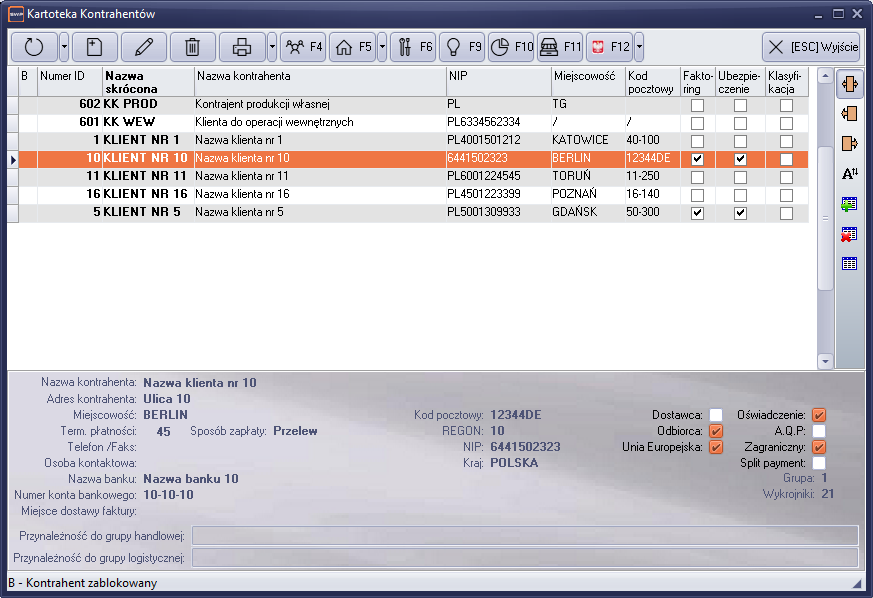Open the pie chart F10 function
This screenshot has height=598, width=873.
[511, 47]
